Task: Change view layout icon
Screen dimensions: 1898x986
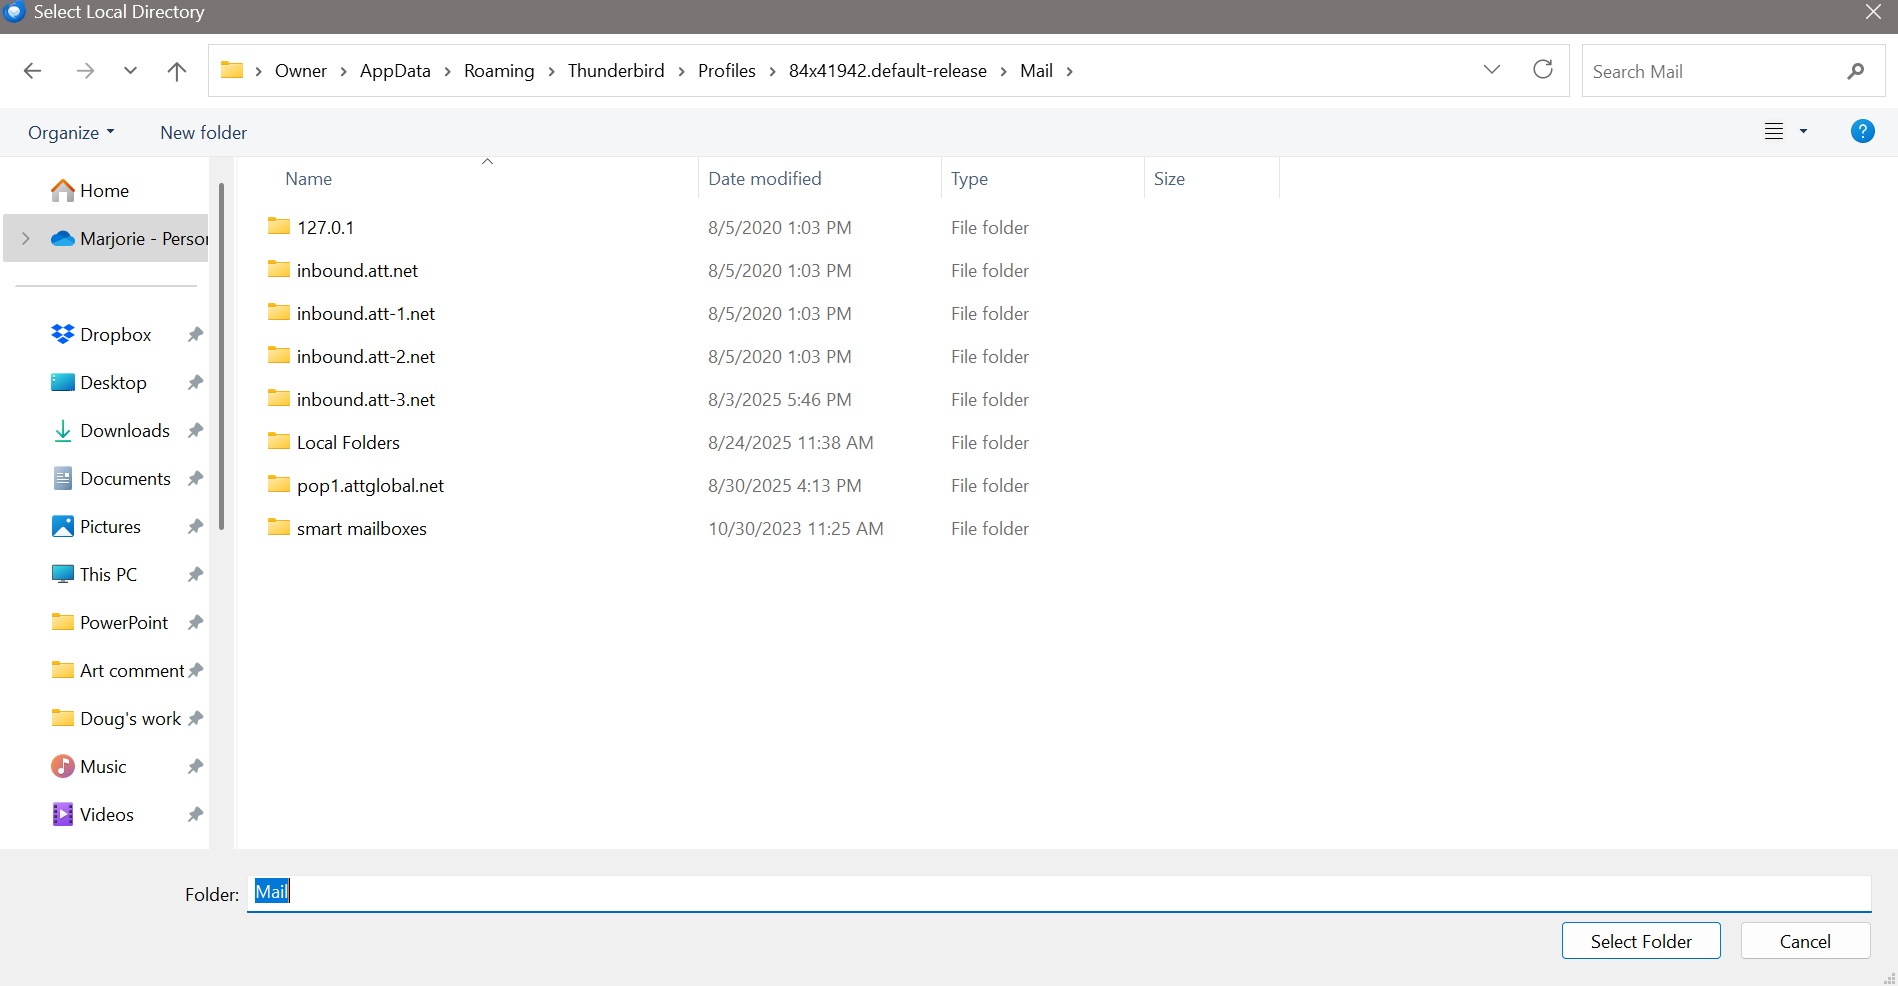Action: (1774, 132)
